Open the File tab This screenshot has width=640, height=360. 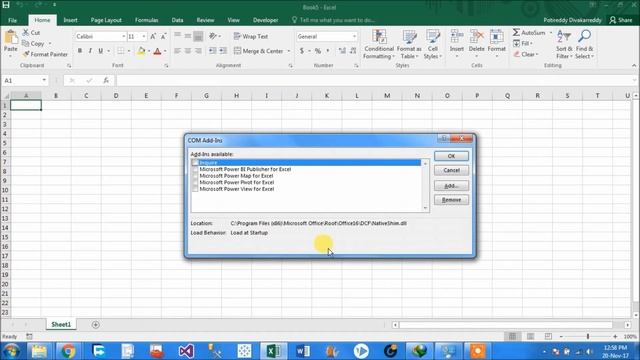click(x=13, y=20)
